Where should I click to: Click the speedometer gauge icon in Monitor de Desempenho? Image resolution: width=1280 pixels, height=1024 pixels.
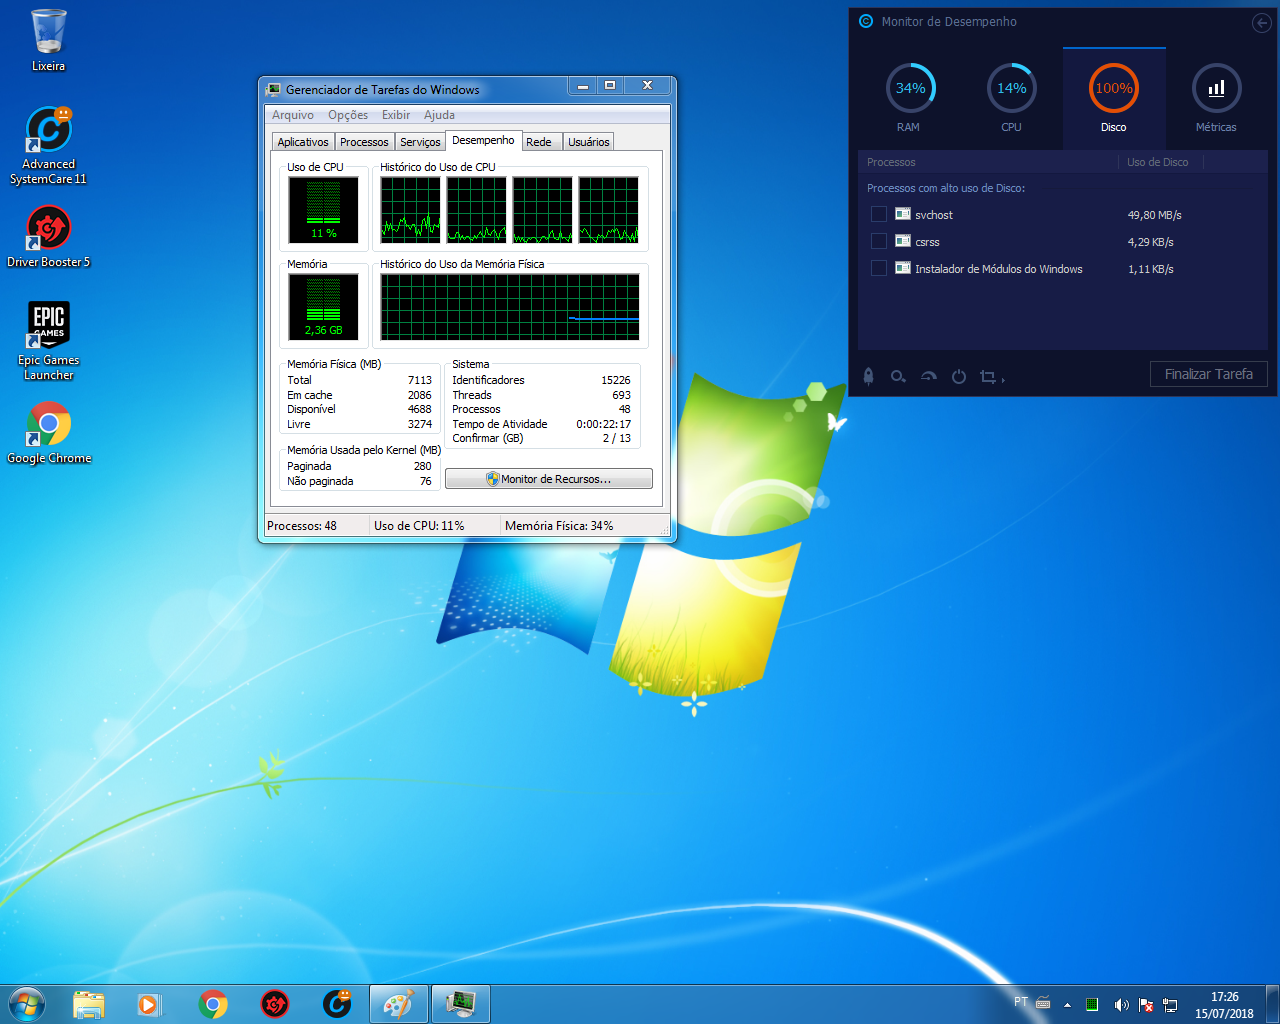[x=929, y=376]
